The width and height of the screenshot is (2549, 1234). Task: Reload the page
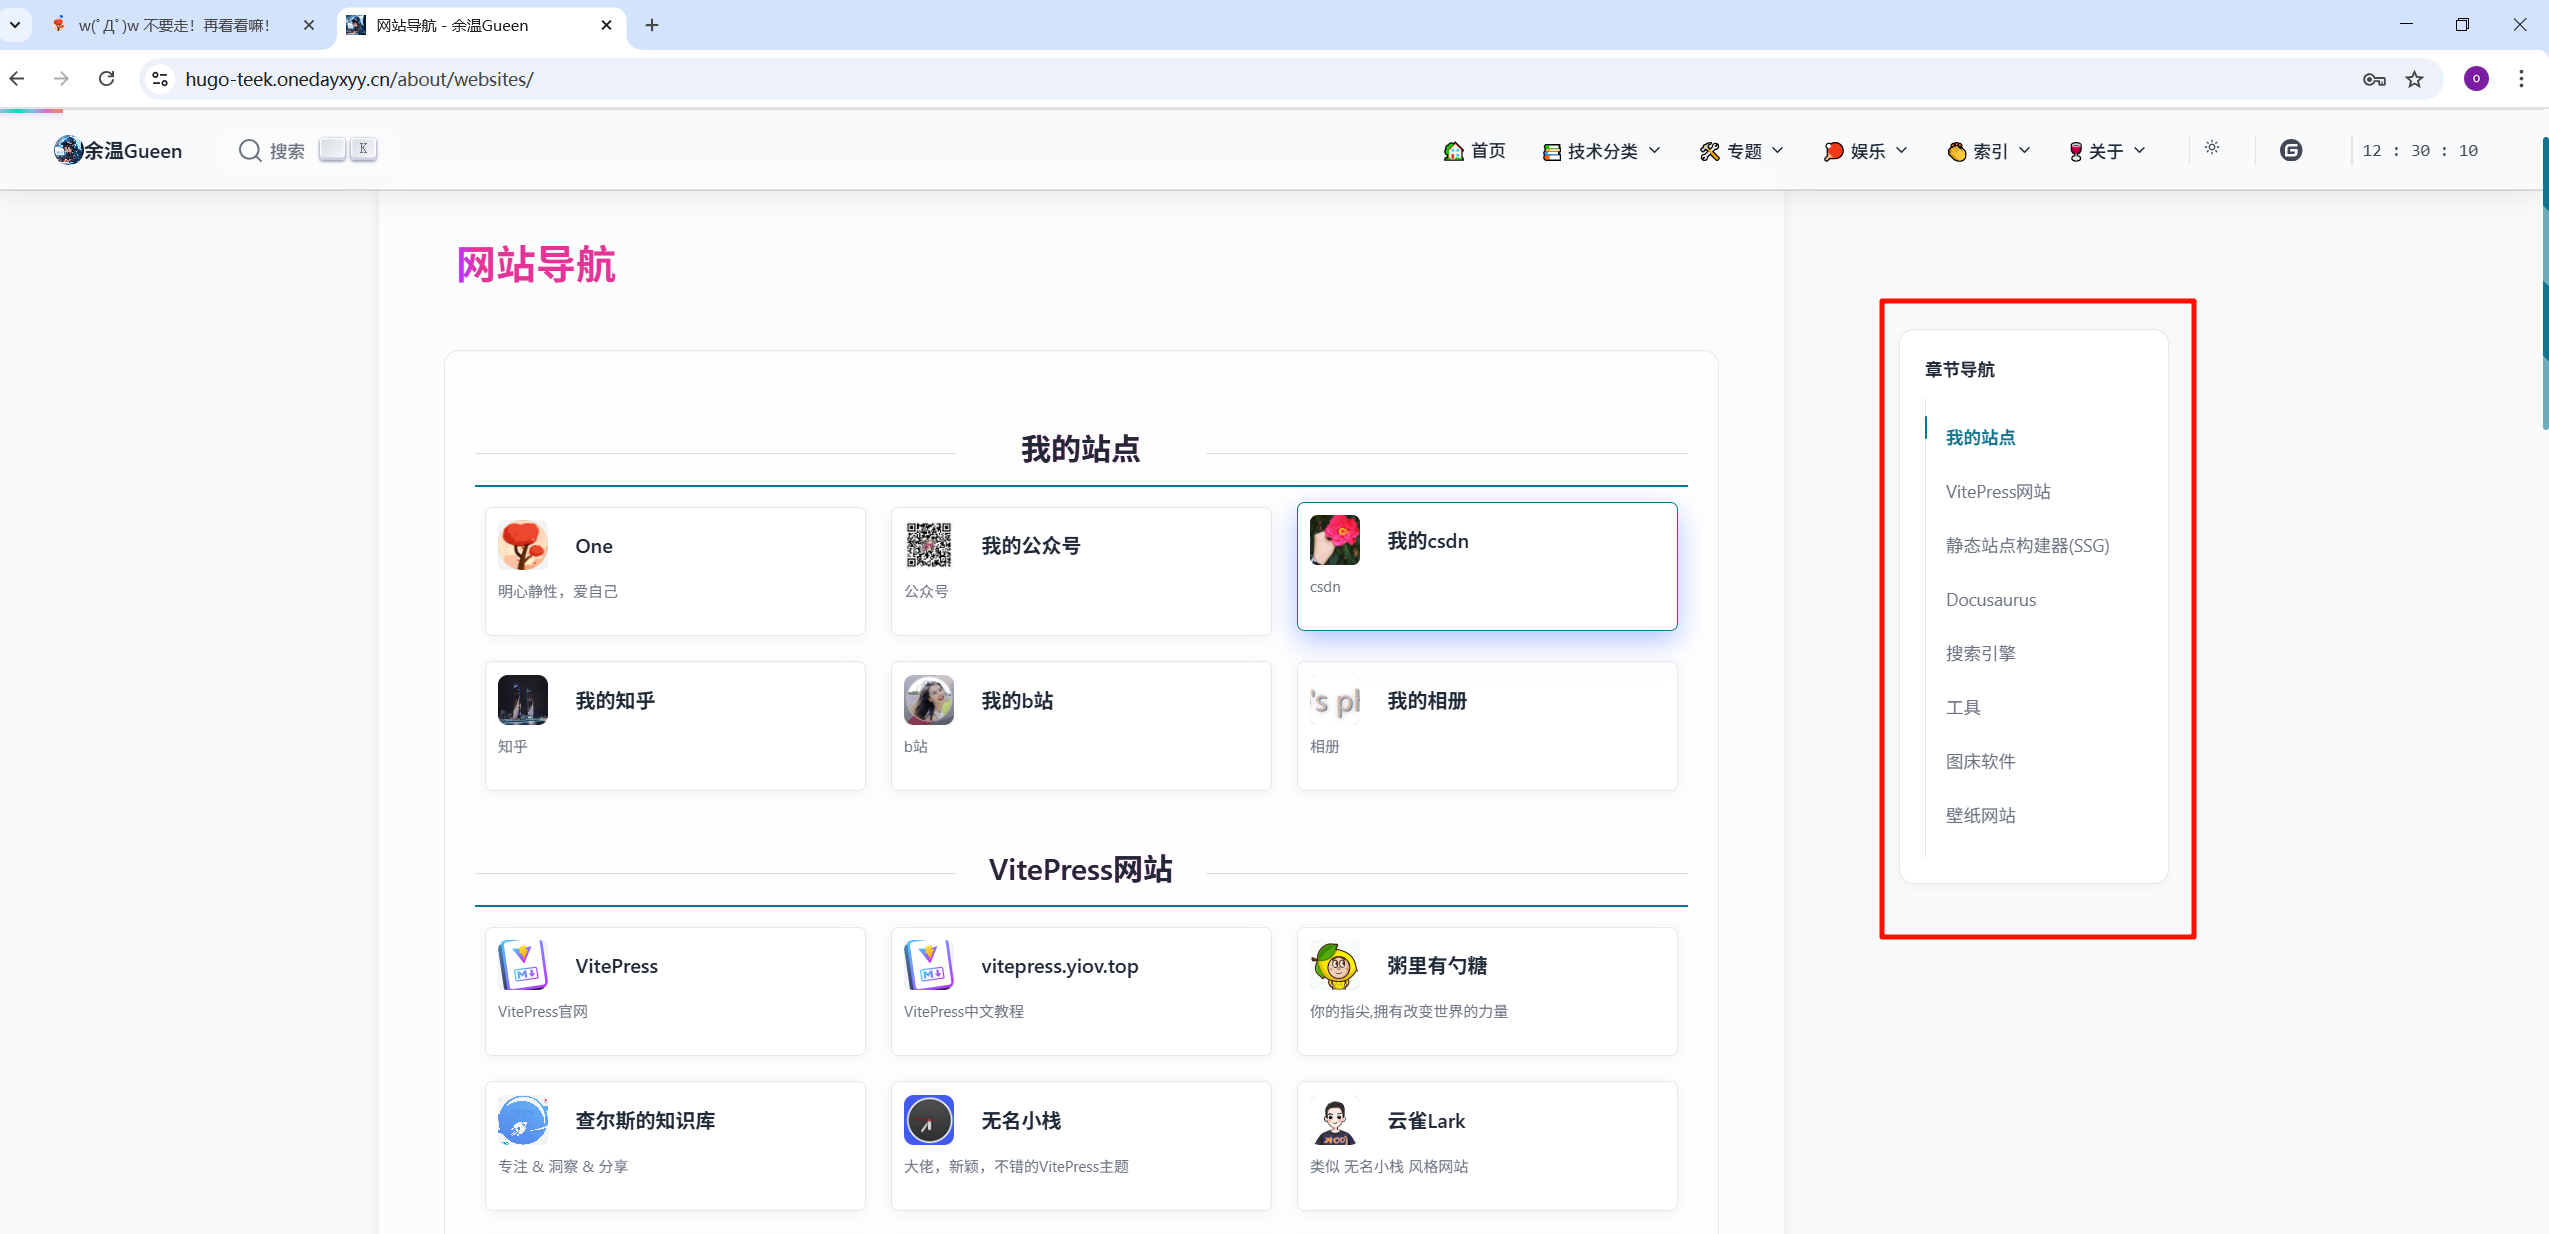[106, 79]
